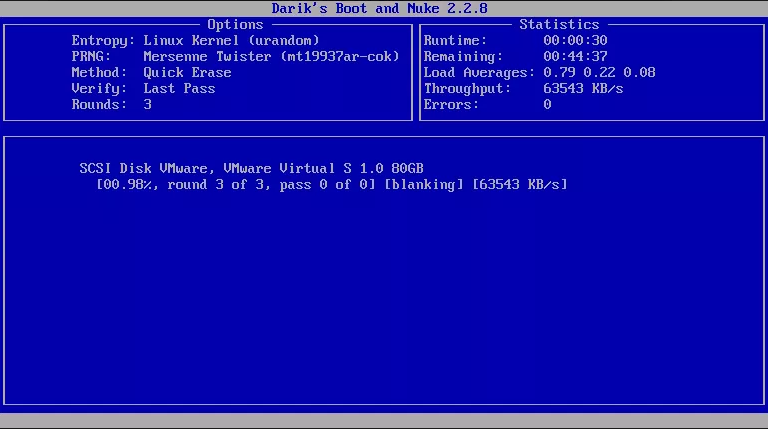
Task: Click the 'Options' panel heading
Action: click(x=235, y=24)
